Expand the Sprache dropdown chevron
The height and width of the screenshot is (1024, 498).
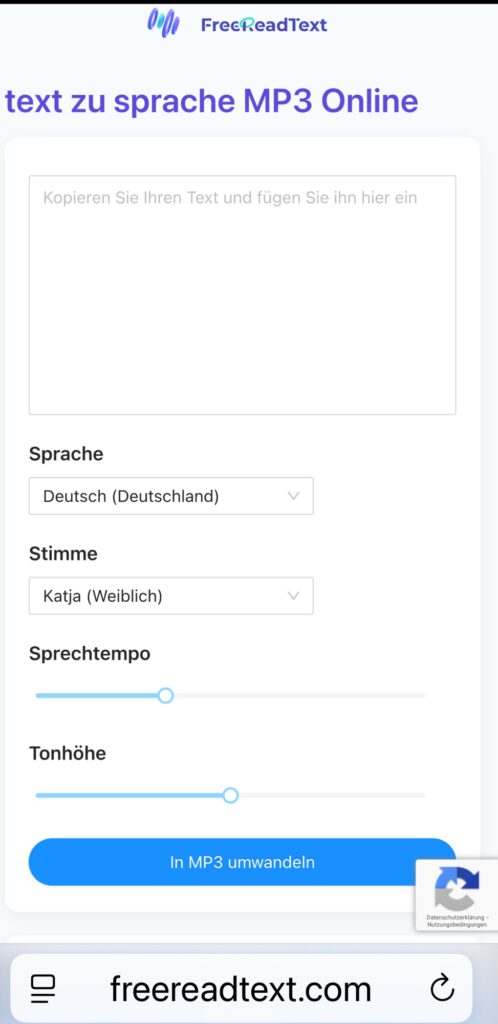pyautogui.click(x=294, y=496)
